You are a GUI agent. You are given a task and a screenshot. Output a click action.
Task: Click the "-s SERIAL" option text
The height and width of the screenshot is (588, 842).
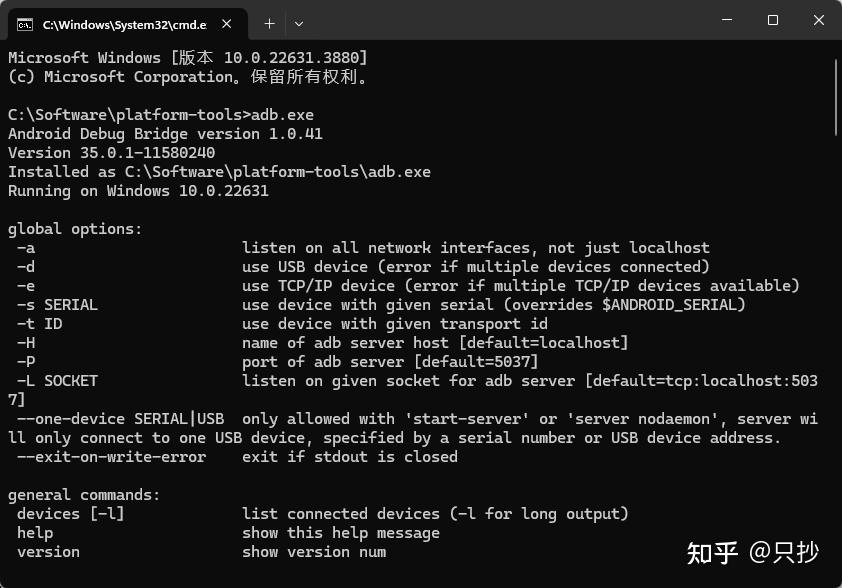57,305
